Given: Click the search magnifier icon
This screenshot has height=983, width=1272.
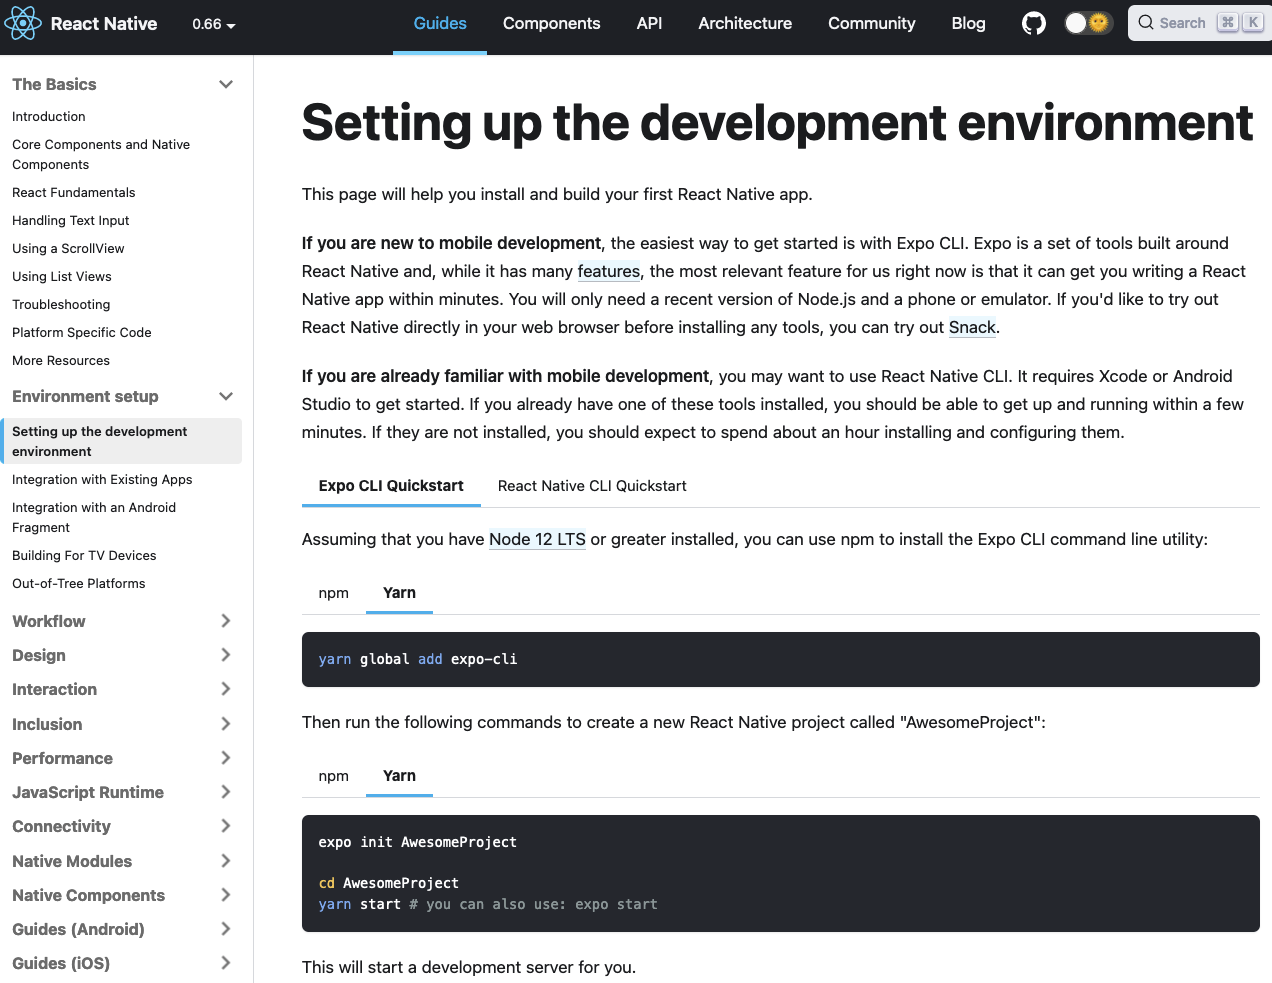Looking at the screenshot, I should click(1146, 23).
